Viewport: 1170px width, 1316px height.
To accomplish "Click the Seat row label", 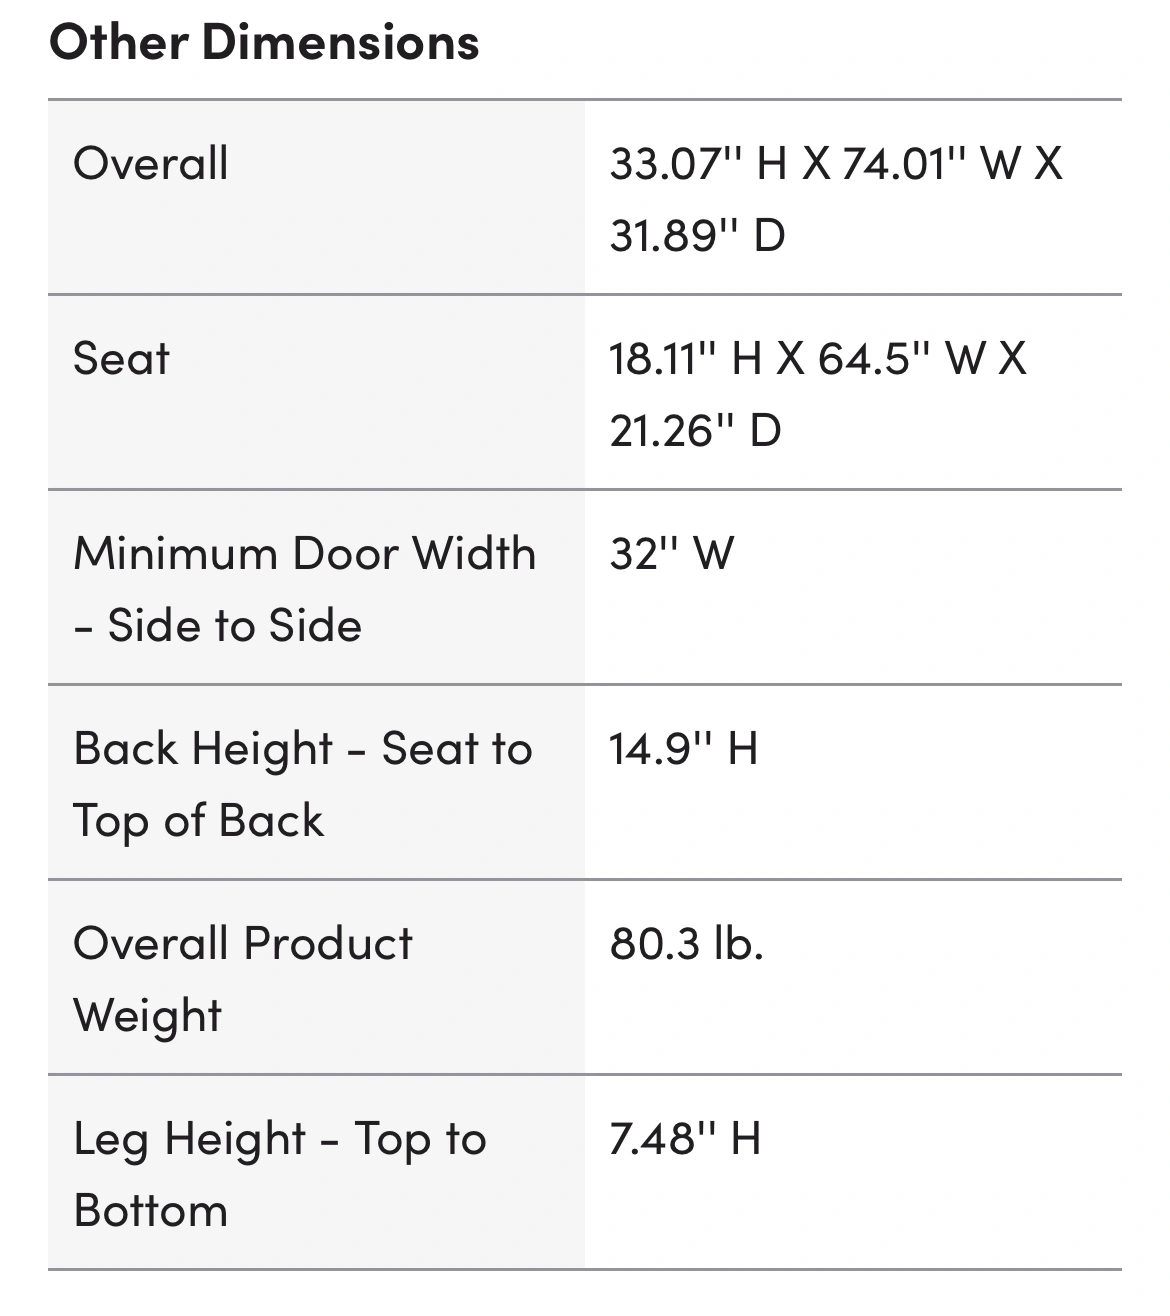I will coord(121,358).
